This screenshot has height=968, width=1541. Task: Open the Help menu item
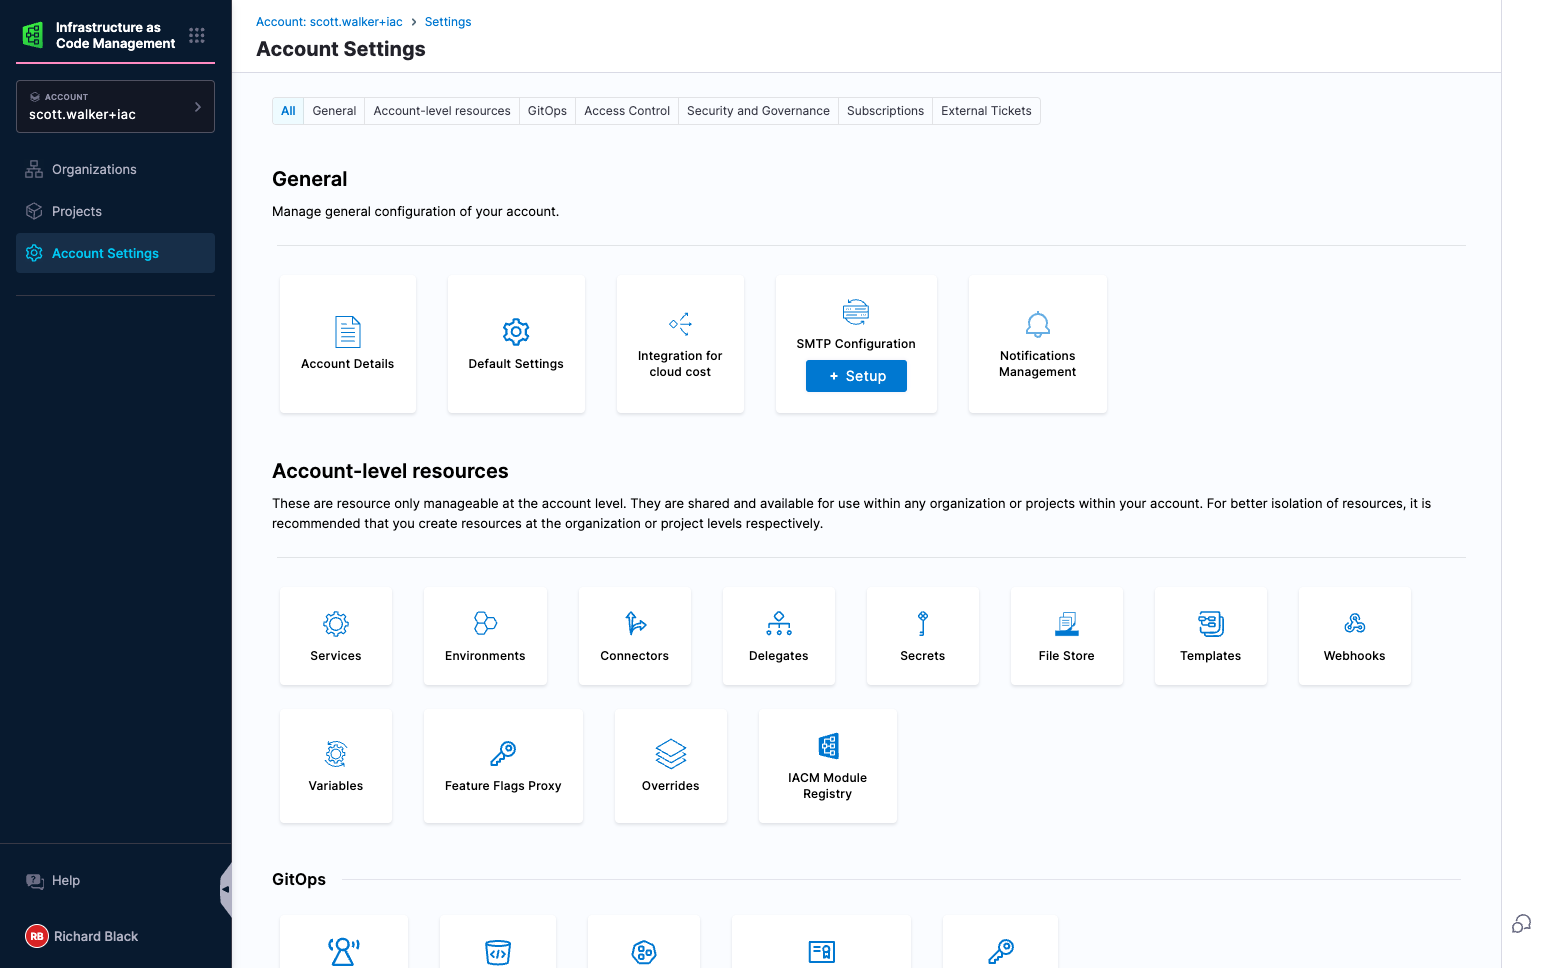click(x=66, y=881)
